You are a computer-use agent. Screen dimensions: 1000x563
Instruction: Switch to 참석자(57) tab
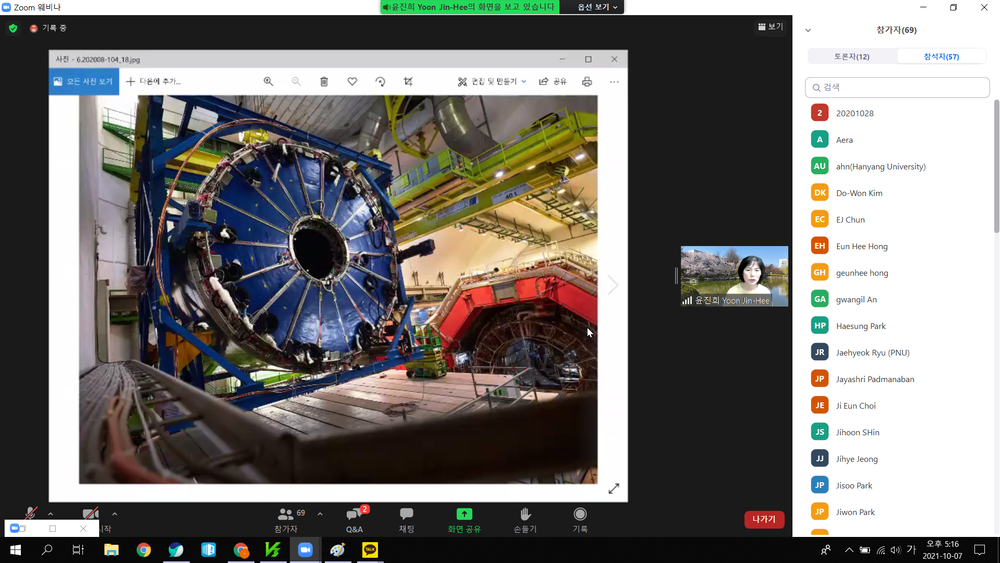[941, 57]
